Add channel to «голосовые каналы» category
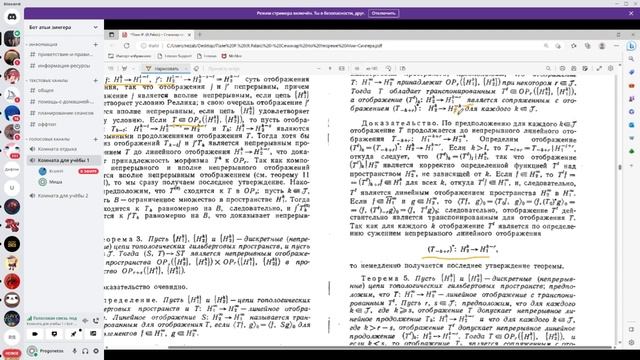Screen dimensions: 640x360 pyautogui.click(x=96, y=139)
